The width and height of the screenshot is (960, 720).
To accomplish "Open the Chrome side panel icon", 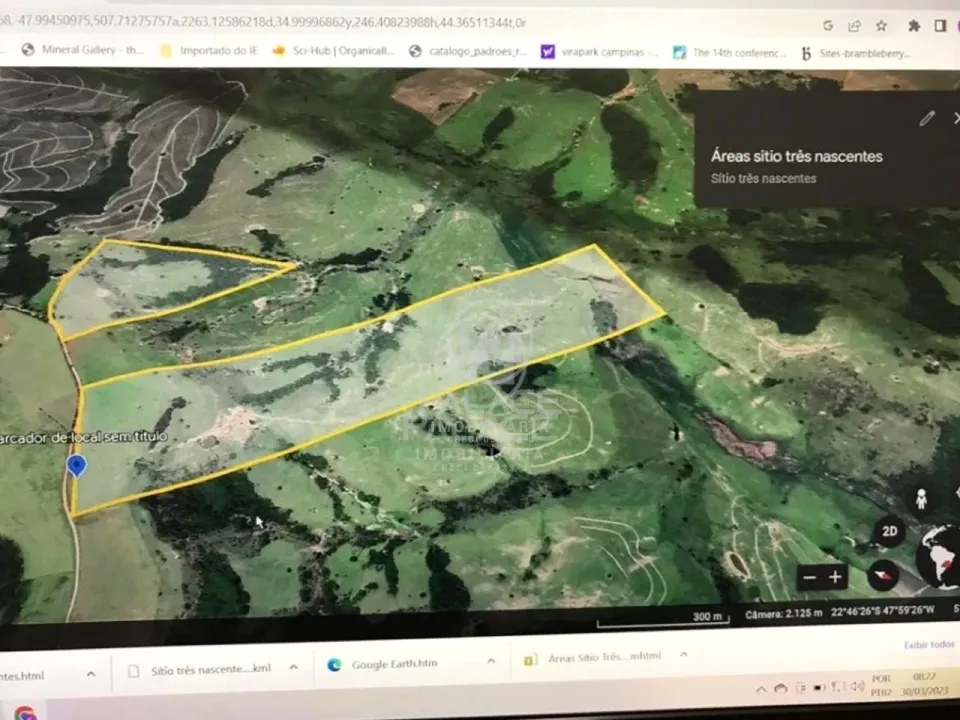I will click(940, 26).
